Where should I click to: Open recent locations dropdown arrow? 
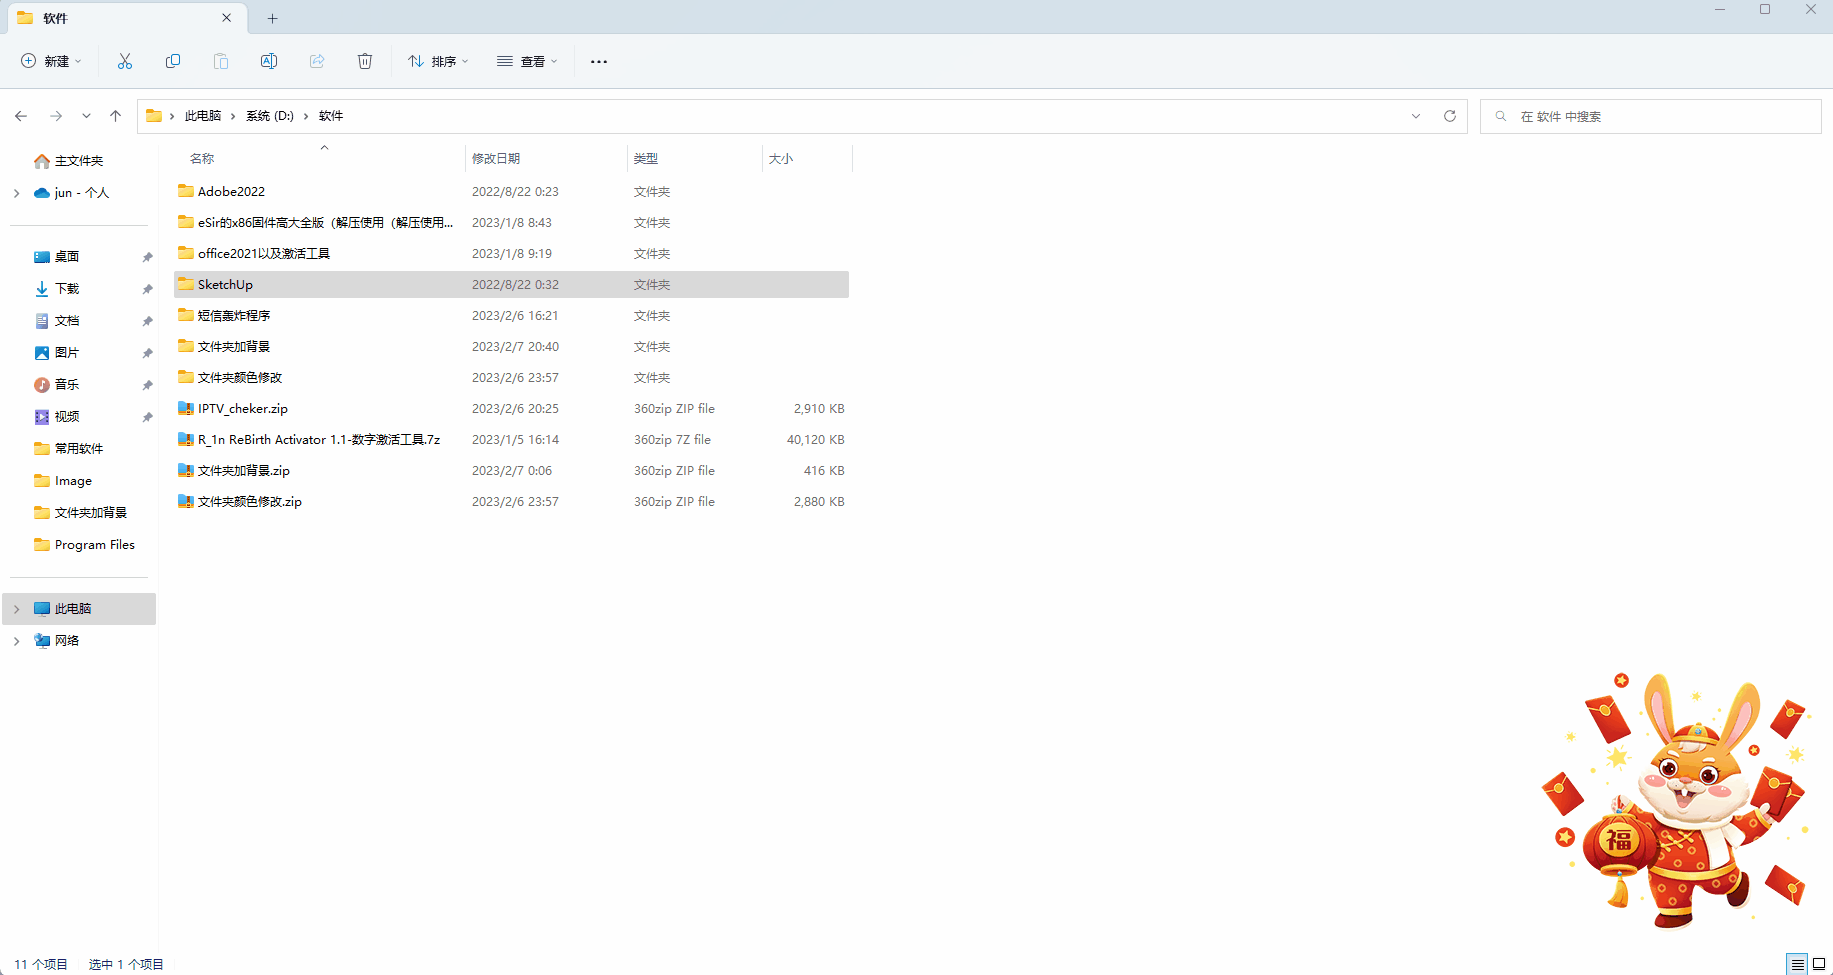tap(87, 116)
